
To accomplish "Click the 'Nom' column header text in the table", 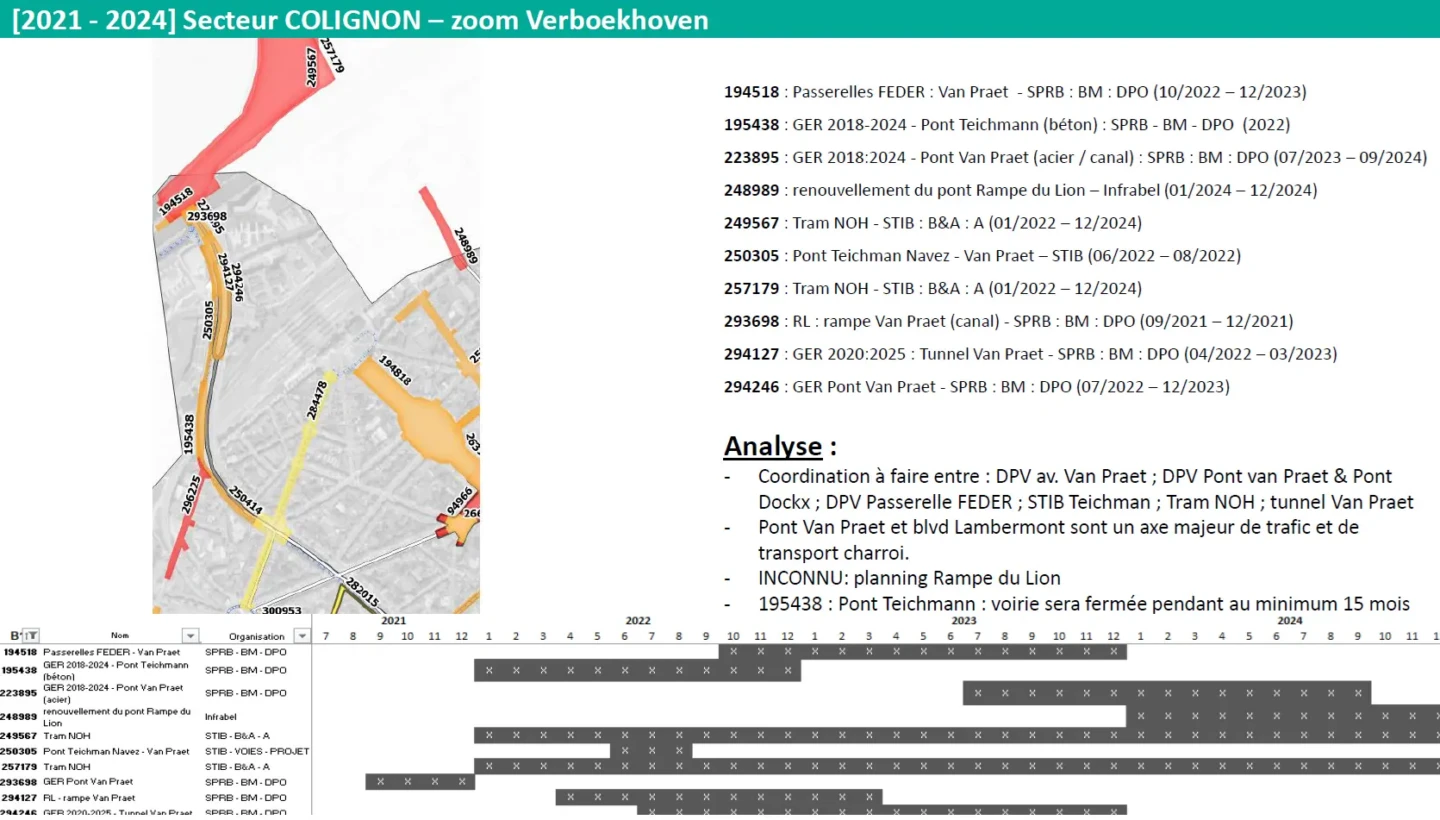I will click(x=120, y=636).
